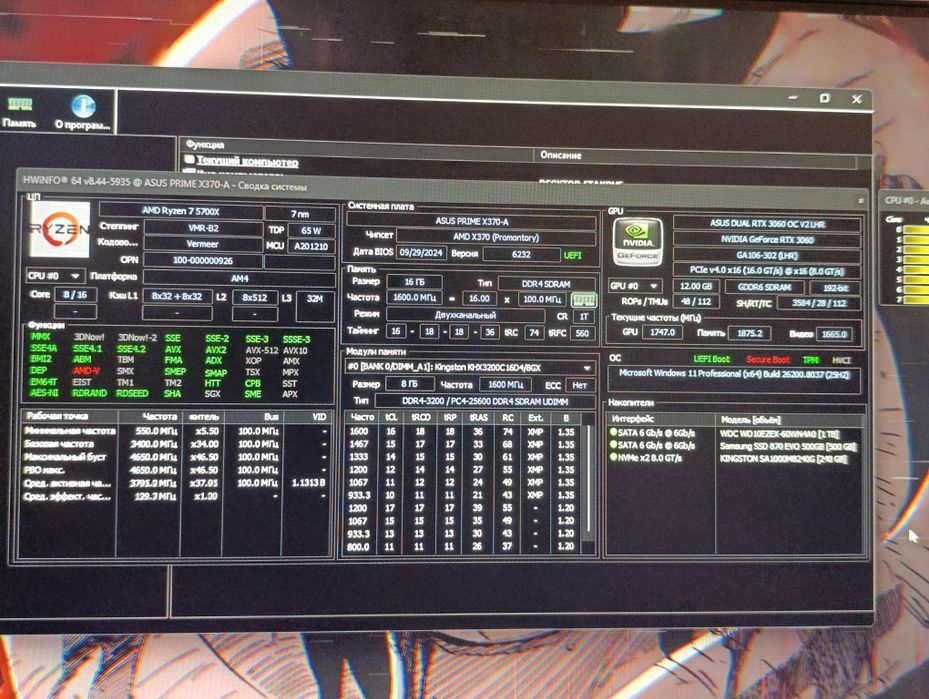Click the GDDR6 SDRAM memory type field

pos(765,287)
